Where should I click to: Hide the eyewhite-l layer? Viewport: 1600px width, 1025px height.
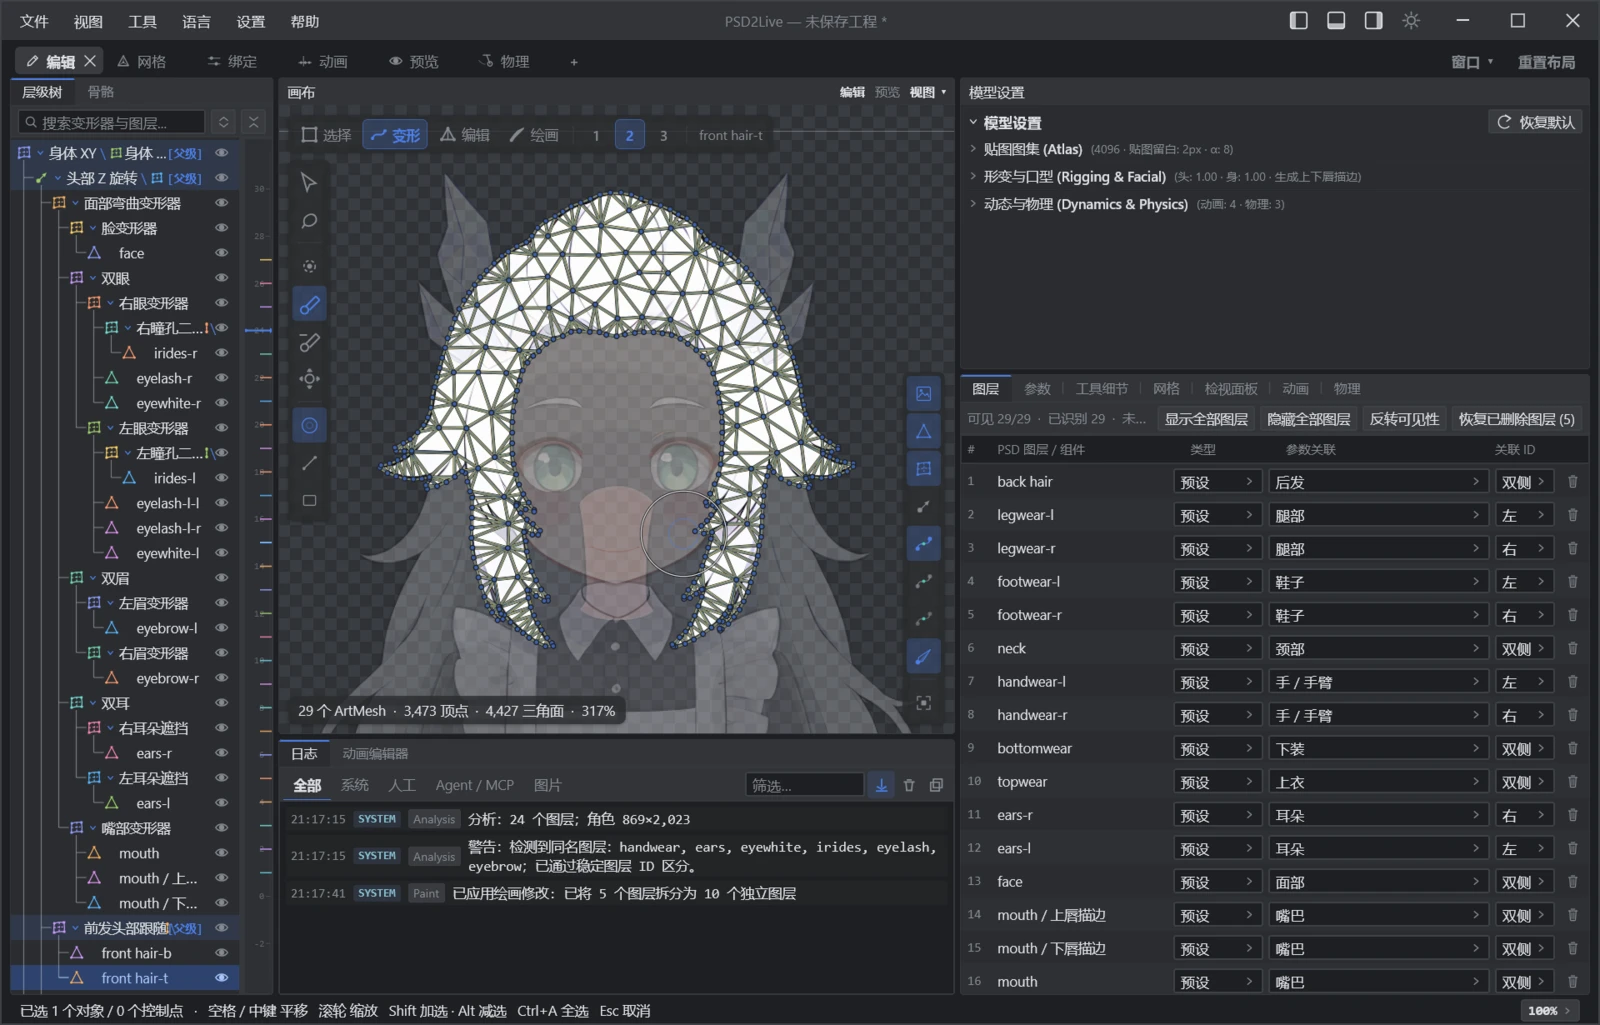(x=222, y=553)
